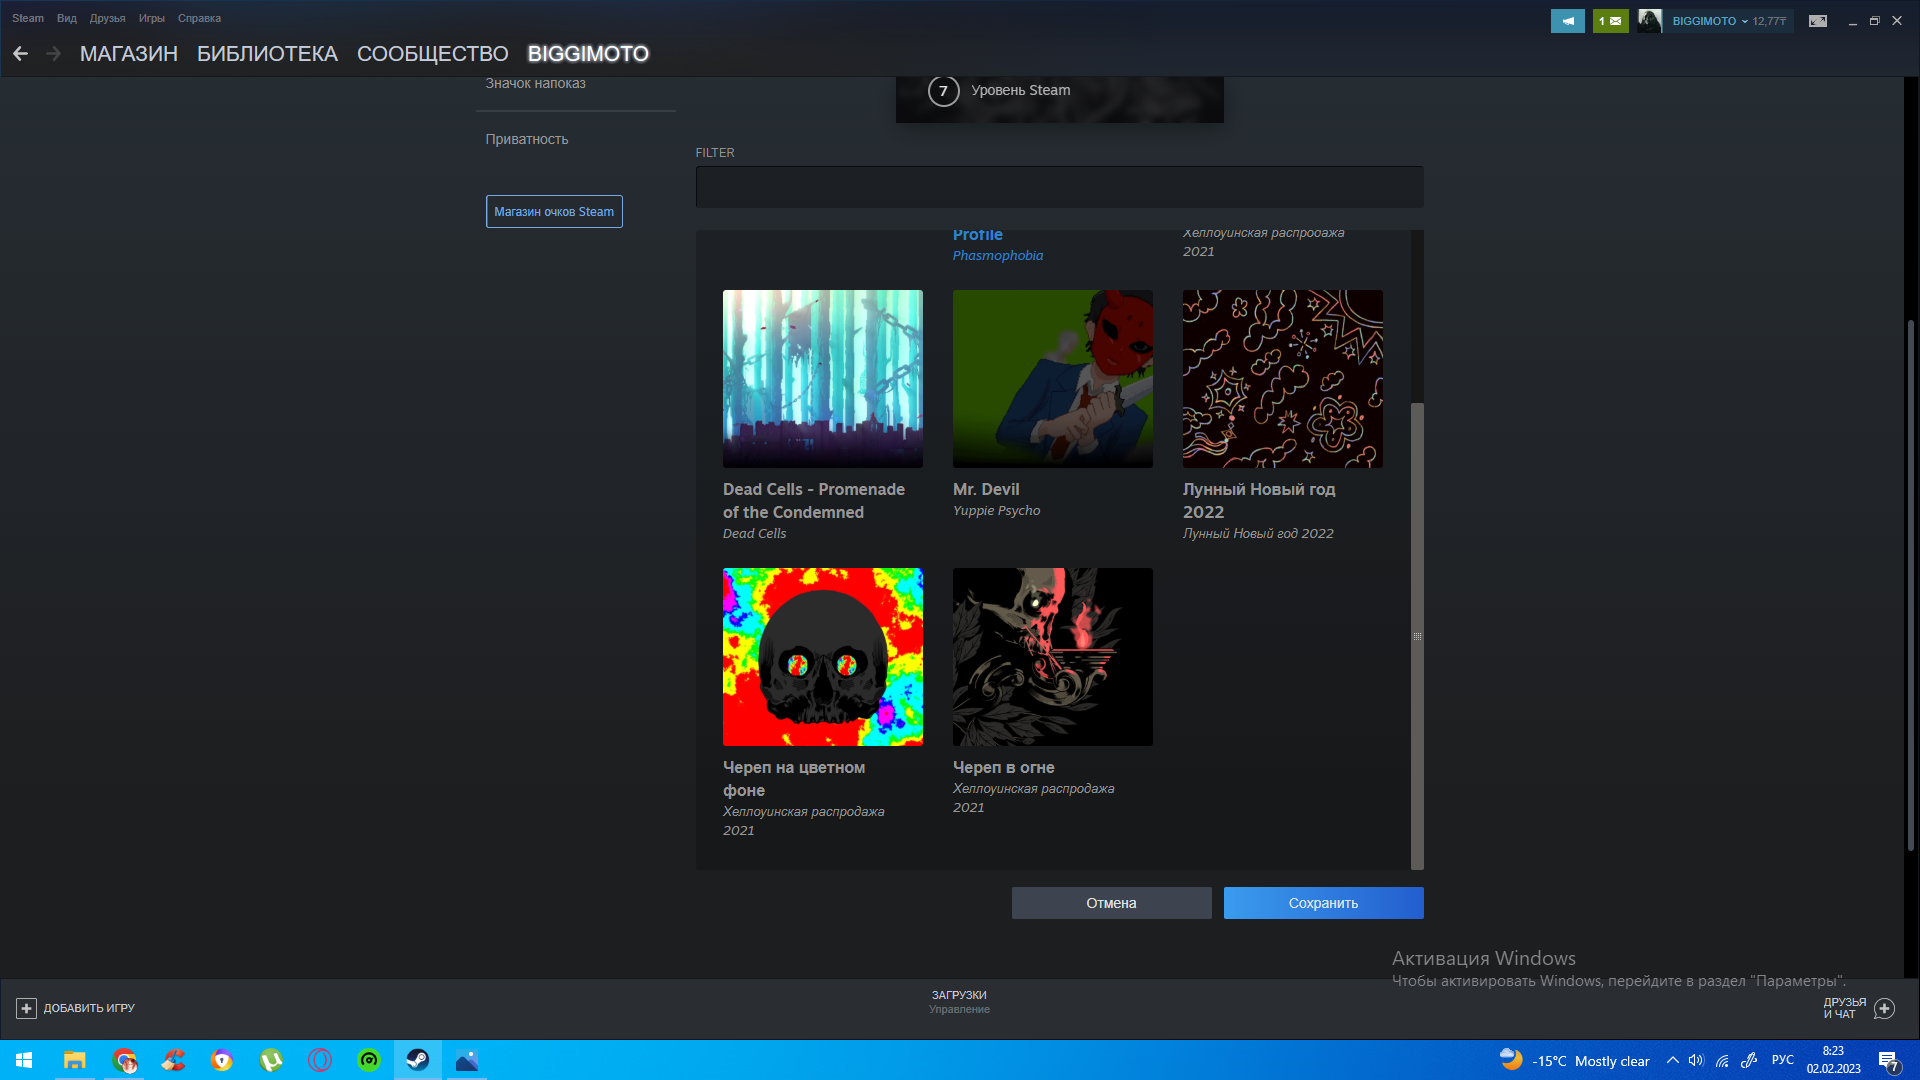Click into the FILTER input field

coord(1059,187)
